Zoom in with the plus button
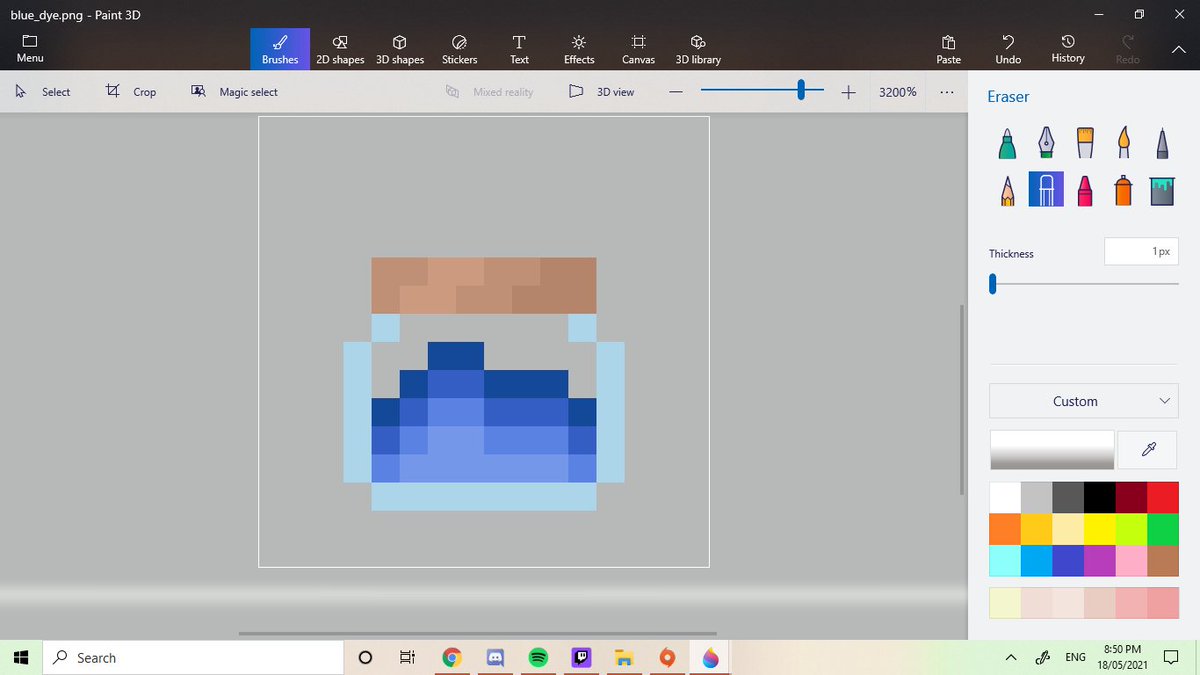Screen dimensions: 1200x675 coord(848,92)
